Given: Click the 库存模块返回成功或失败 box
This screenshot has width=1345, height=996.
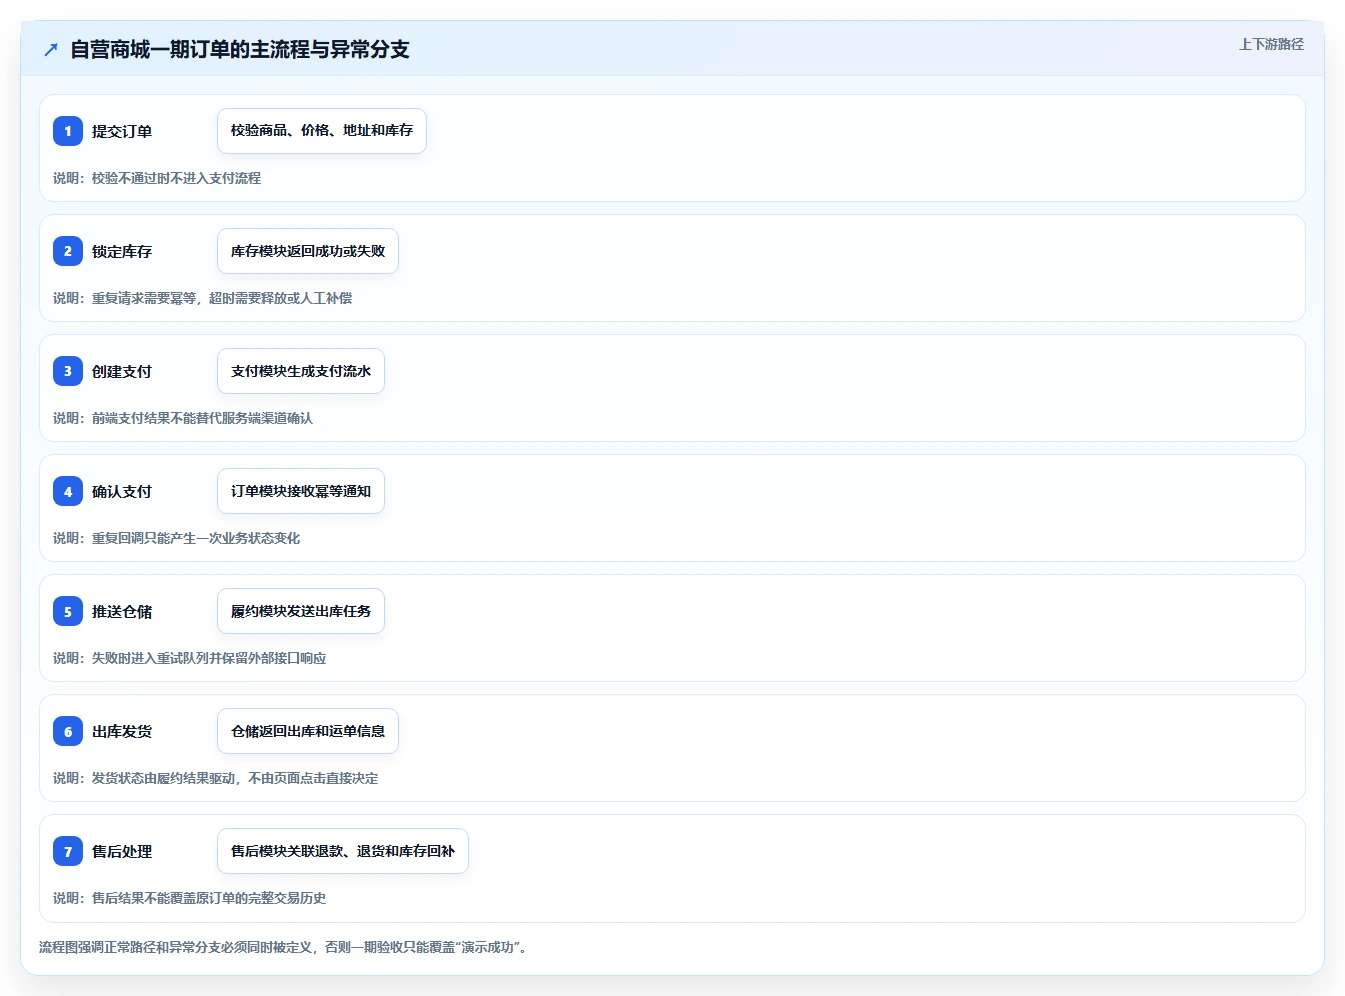Looking at the screenshot, I should [x=308, y=251].
